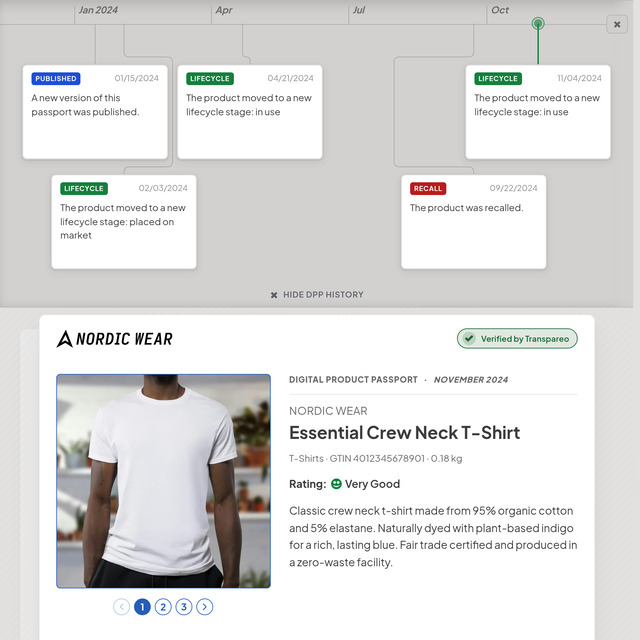Click the LIFECYCLE badge dated 04/21/2024
640x640 pixels.
point(210,78)
